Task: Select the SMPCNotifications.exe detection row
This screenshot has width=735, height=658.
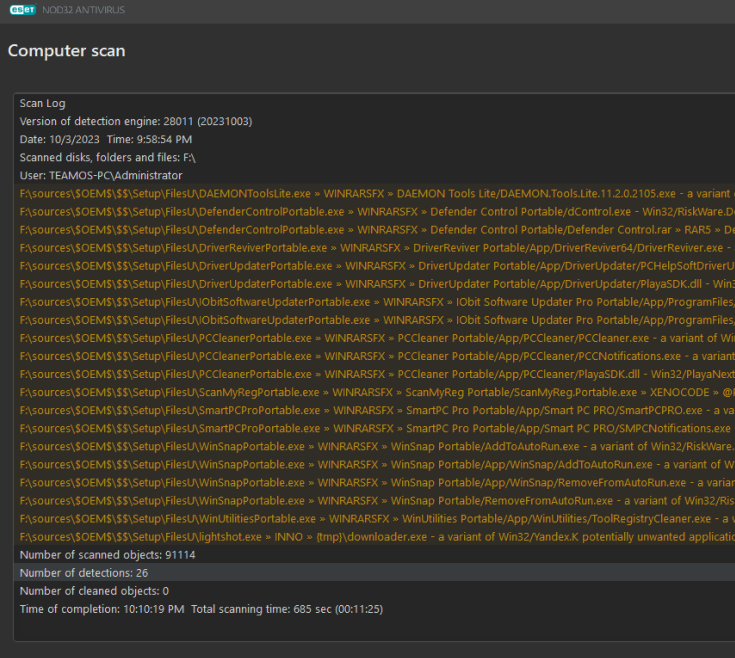Action: (375, 428)
